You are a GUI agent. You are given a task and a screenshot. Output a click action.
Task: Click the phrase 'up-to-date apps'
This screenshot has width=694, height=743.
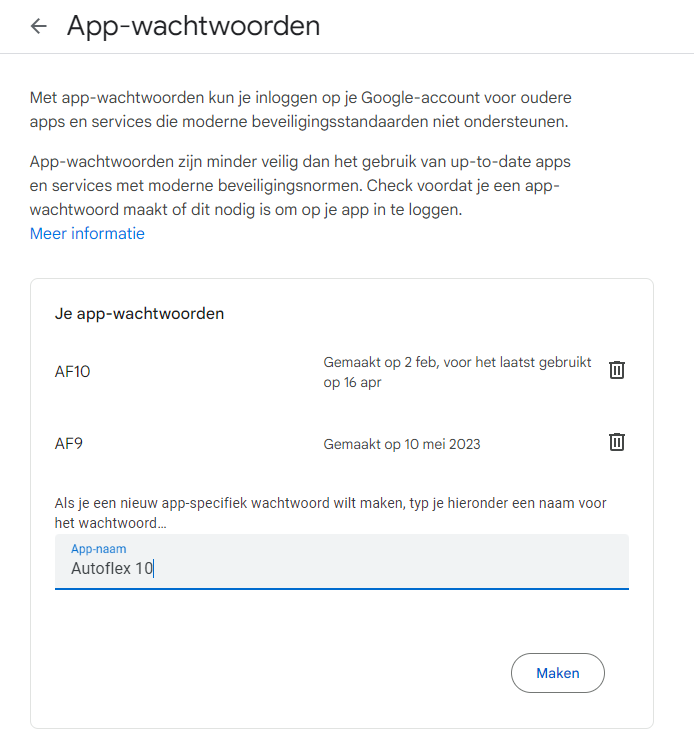510,162
